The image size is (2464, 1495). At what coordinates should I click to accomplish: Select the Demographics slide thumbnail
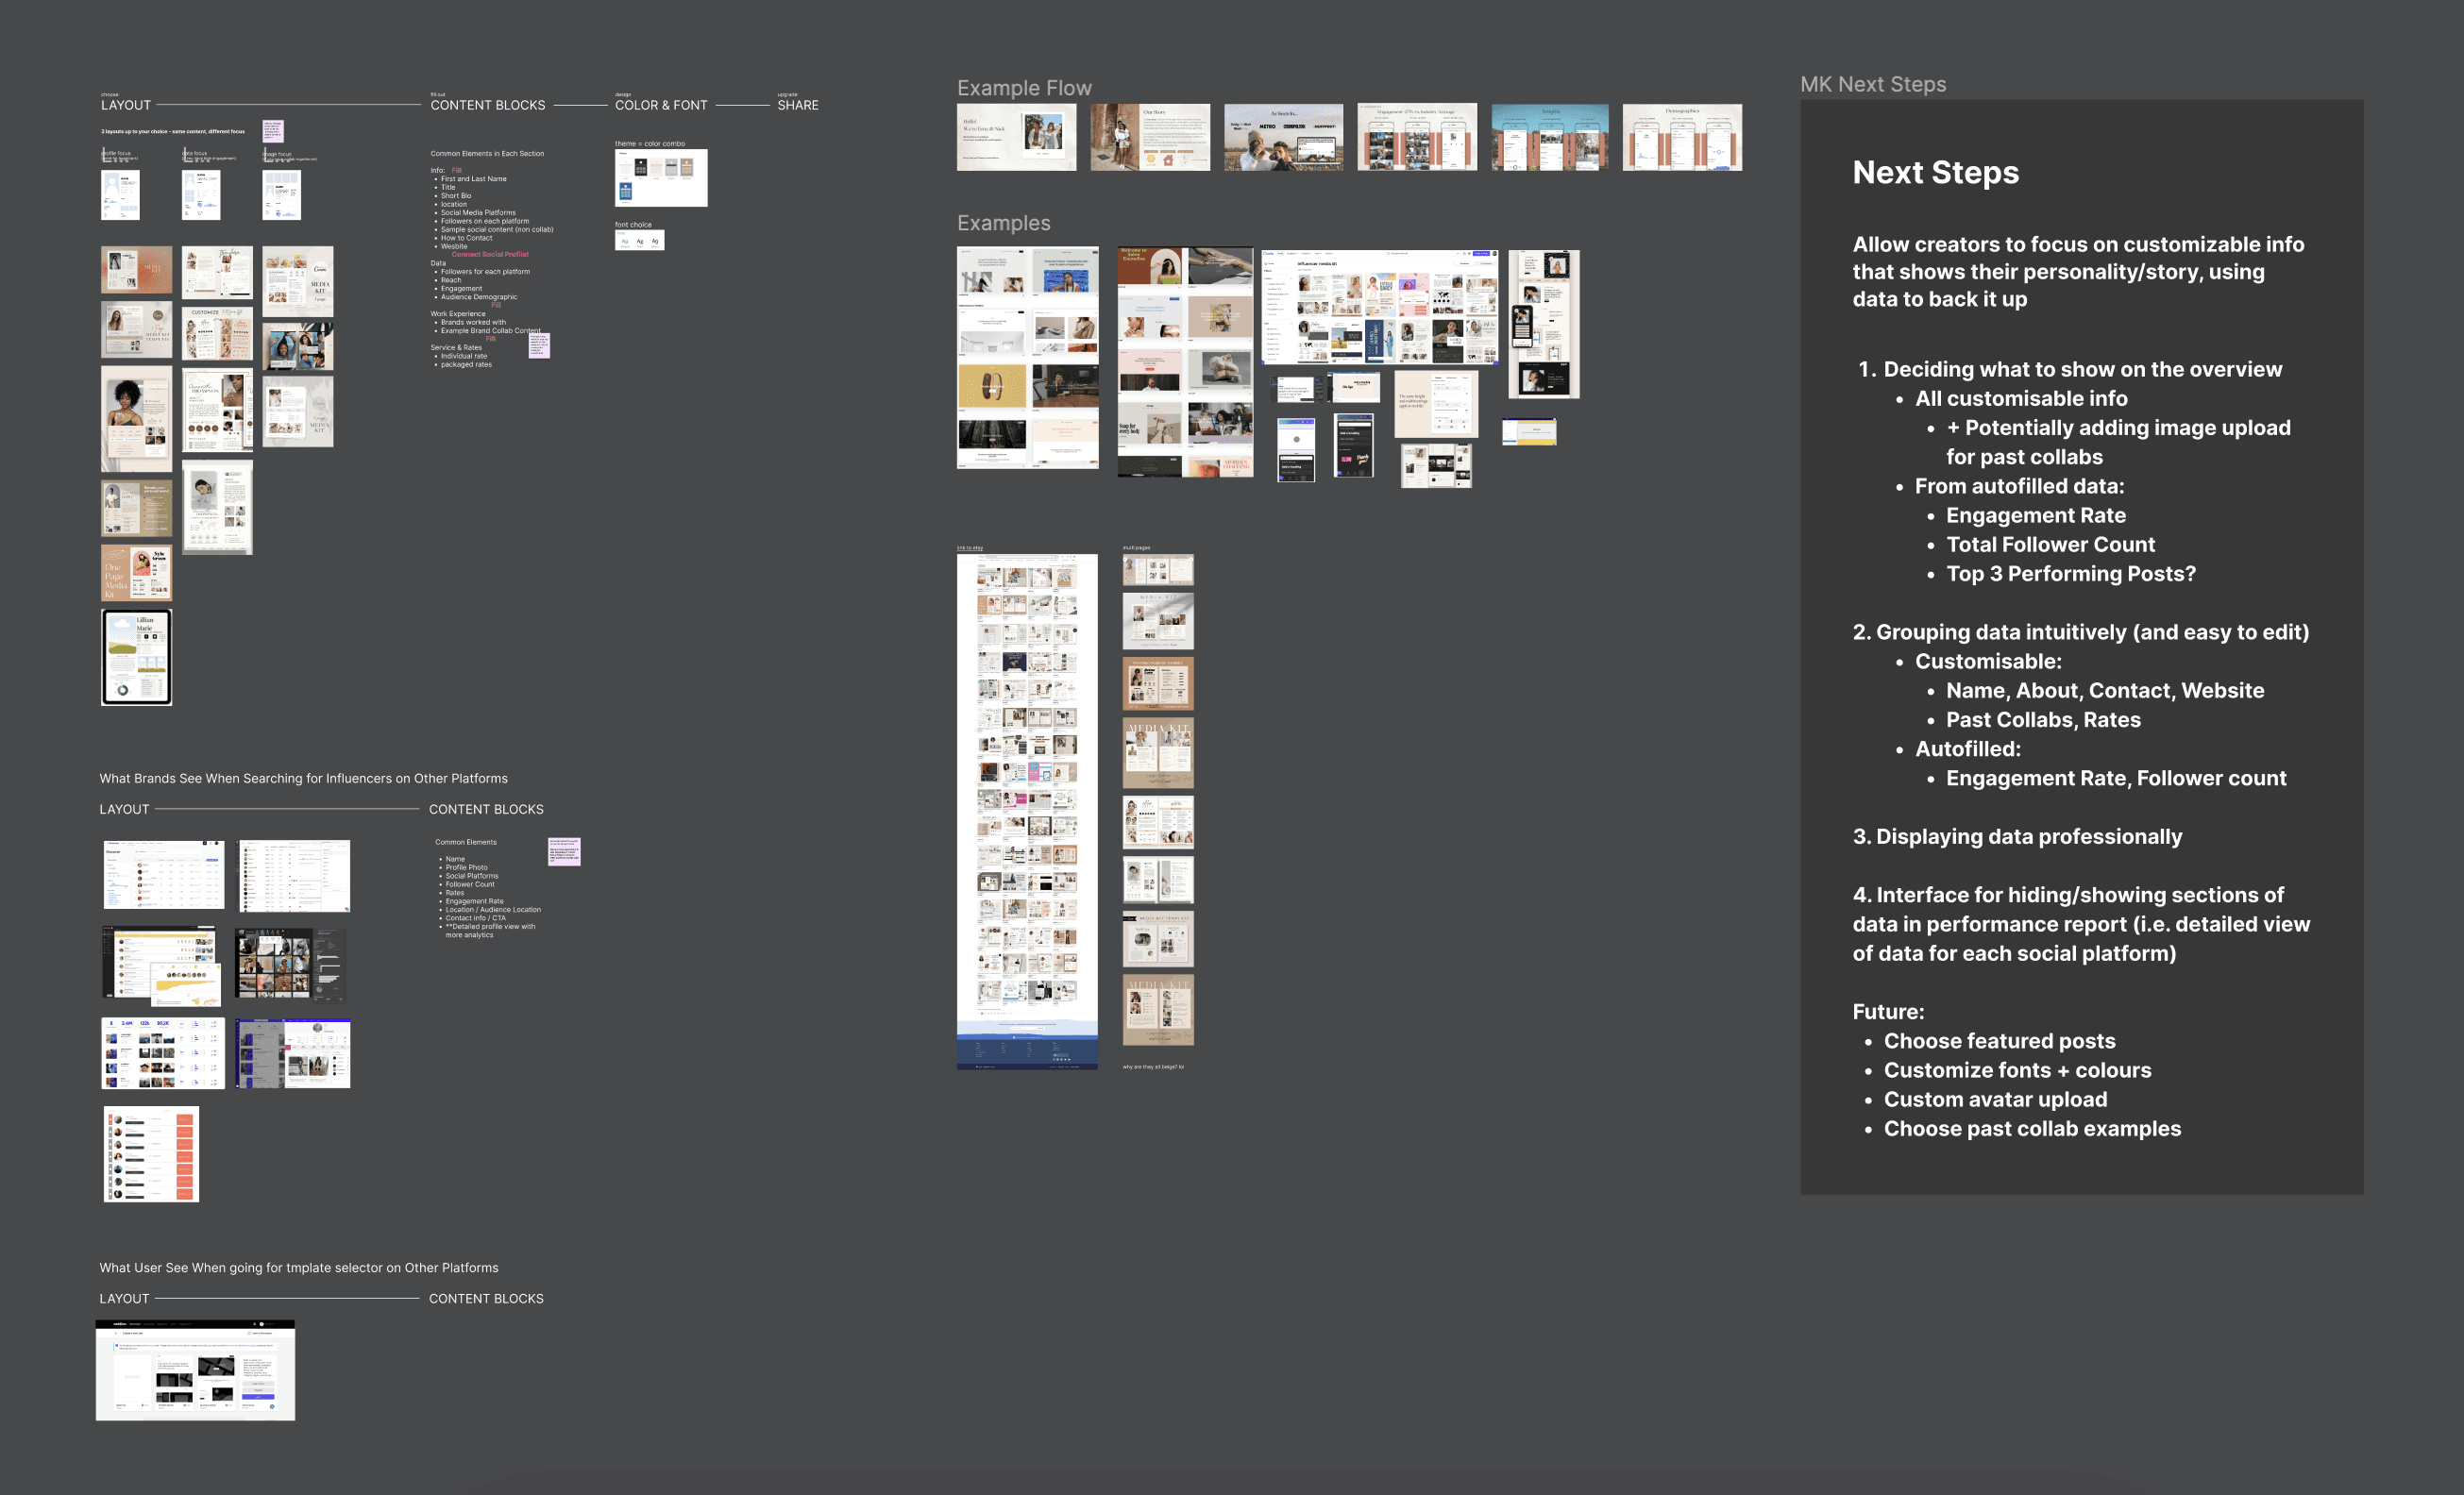(1681, 137)
